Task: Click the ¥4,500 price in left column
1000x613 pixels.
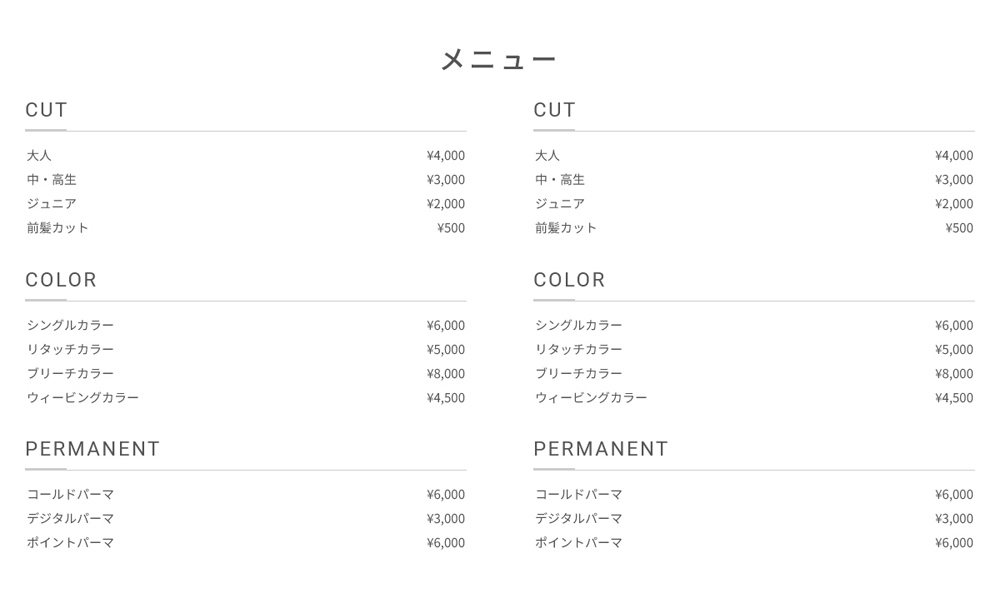Action: (446, 397)
